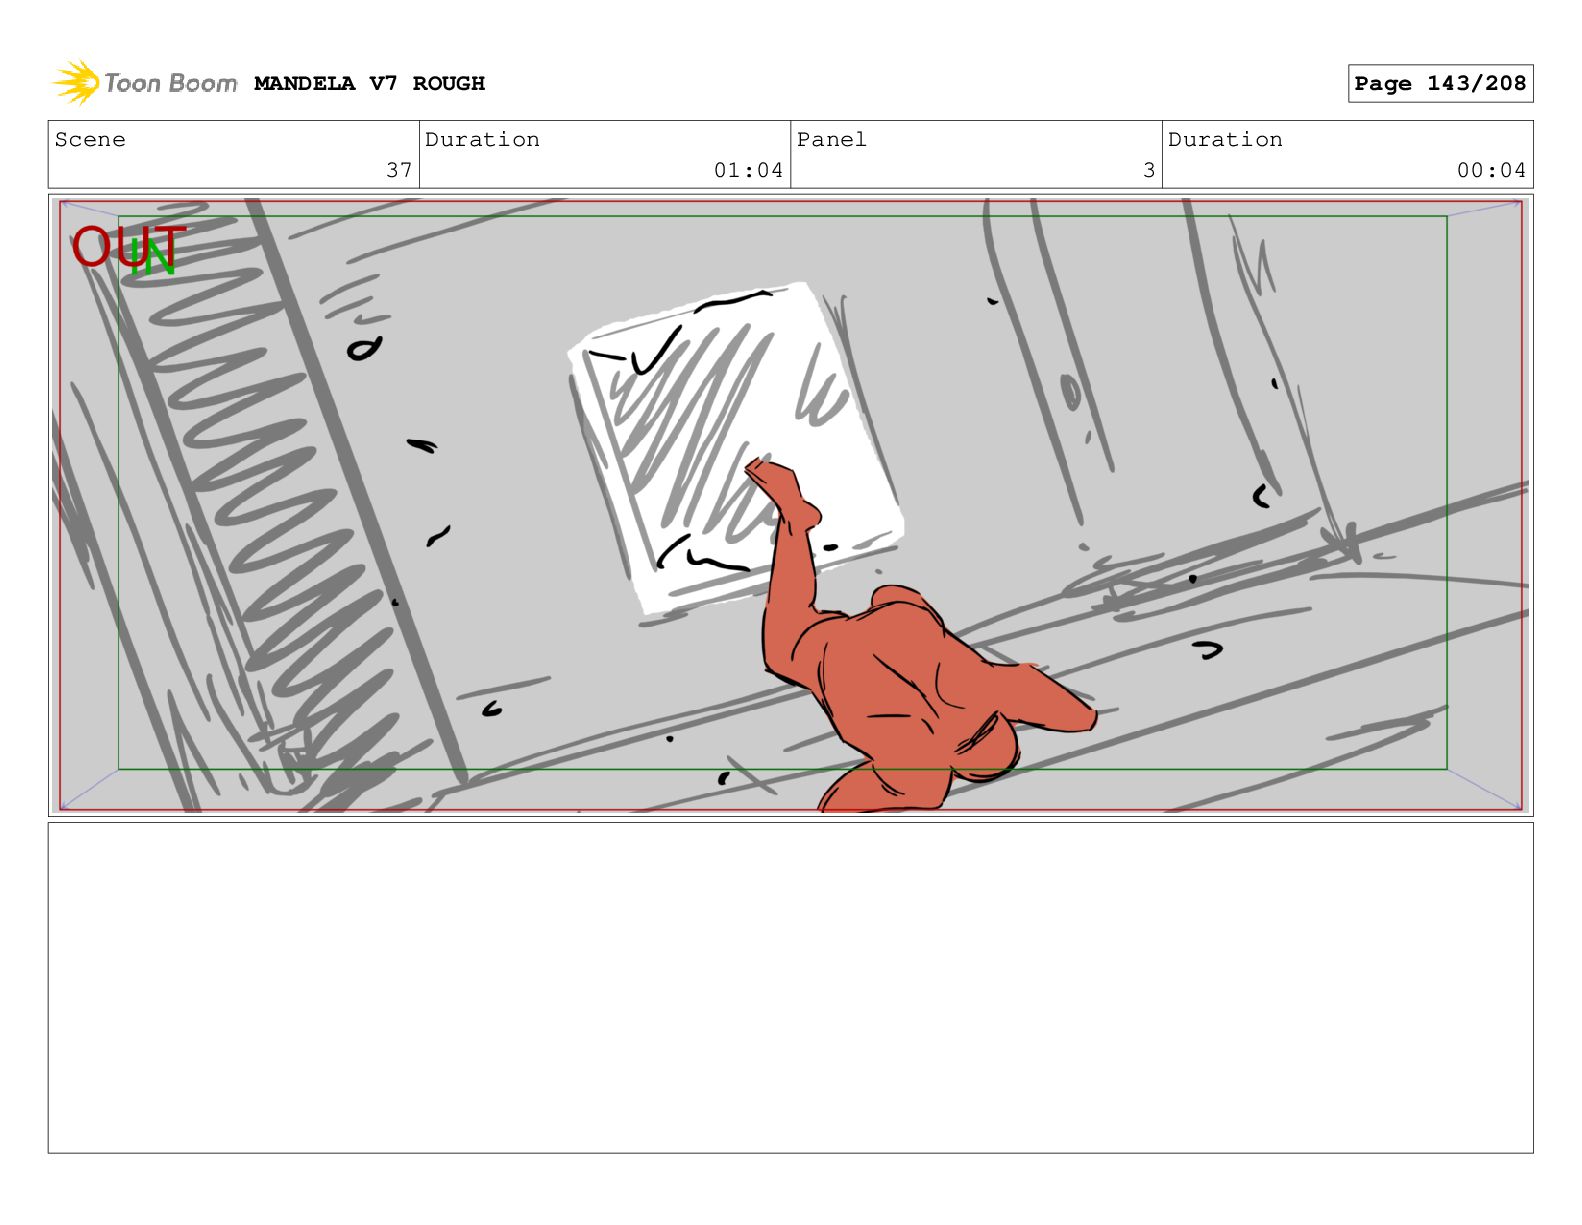The image size is (1582, 1225).
Task: Click the storyboard panel drawing
Action: coord(790,506)
